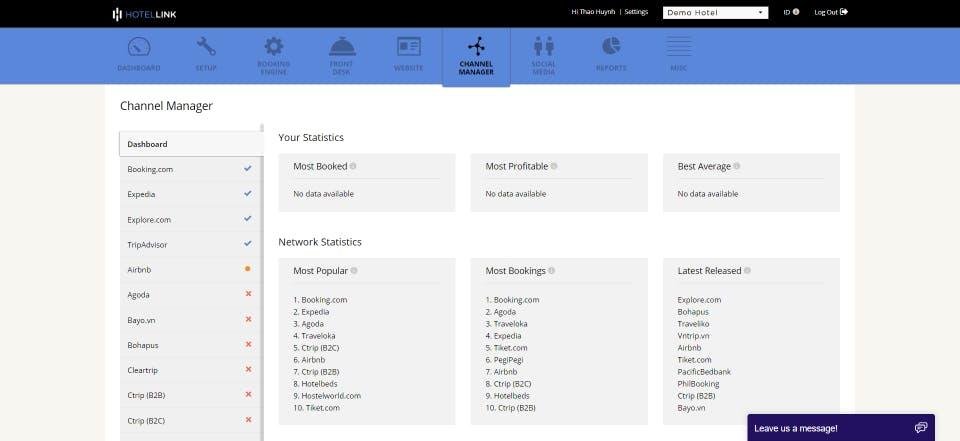Click the Log Out exit icon
The height and width of the screenshot is (441, 960).
[844, 12]
